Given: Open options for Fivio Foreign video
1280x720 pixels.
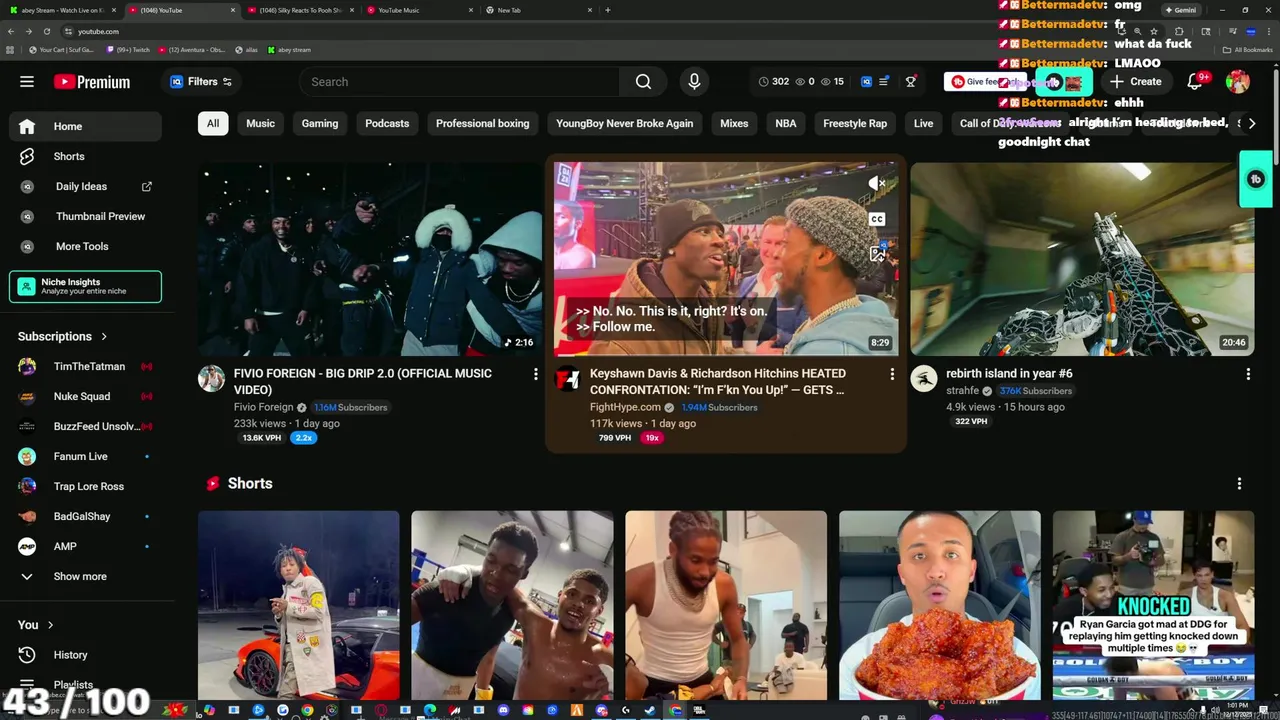Looking at the screenshot, I should 536,374.
